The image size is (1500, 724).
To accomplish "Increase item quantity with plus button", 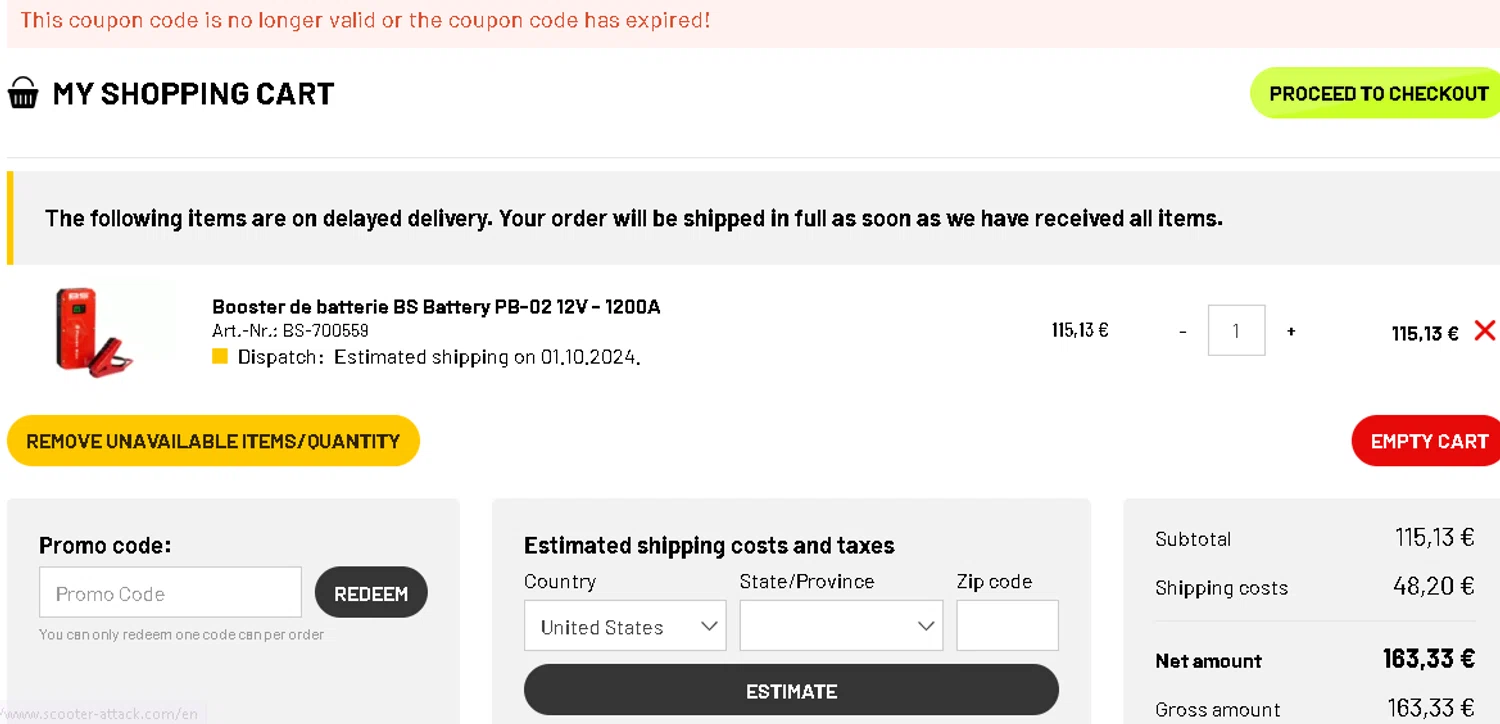I will [1291, 331].
